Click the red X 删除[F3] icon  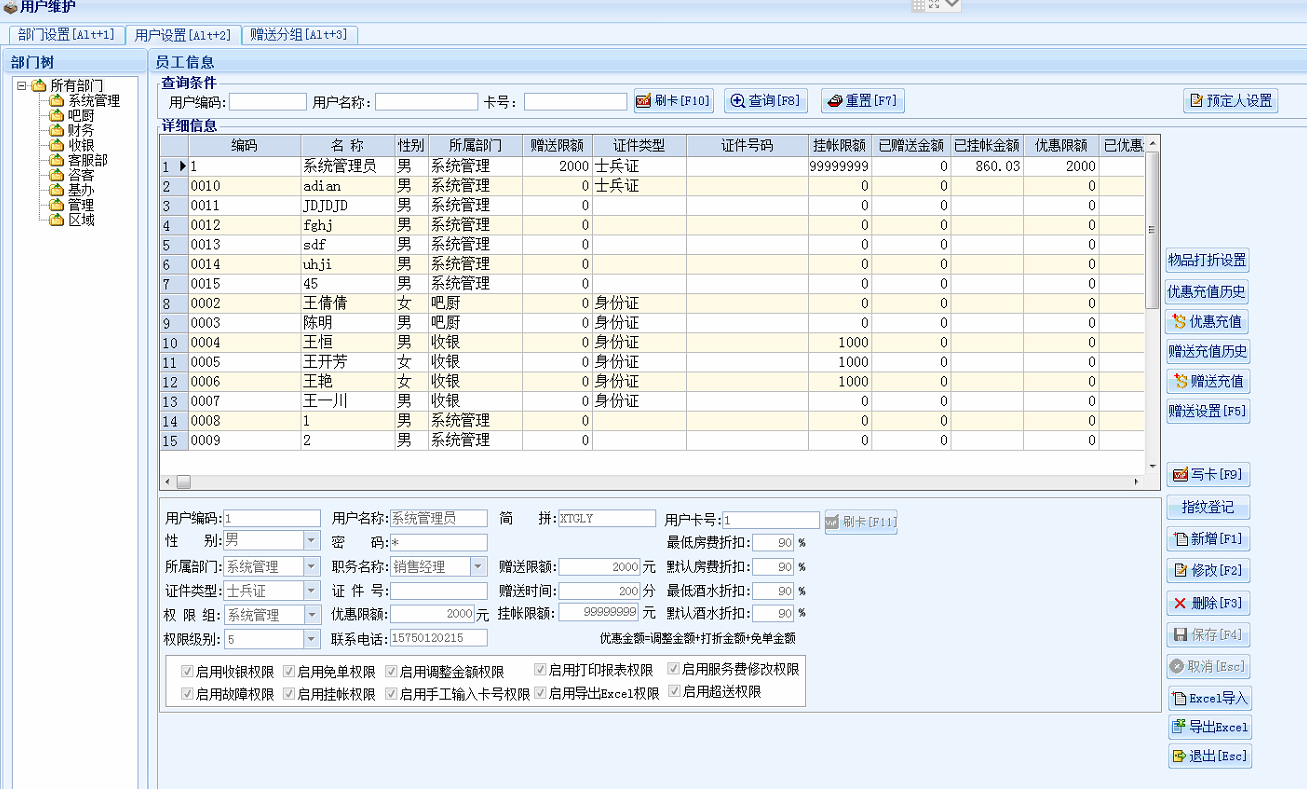click(1180, 603)
